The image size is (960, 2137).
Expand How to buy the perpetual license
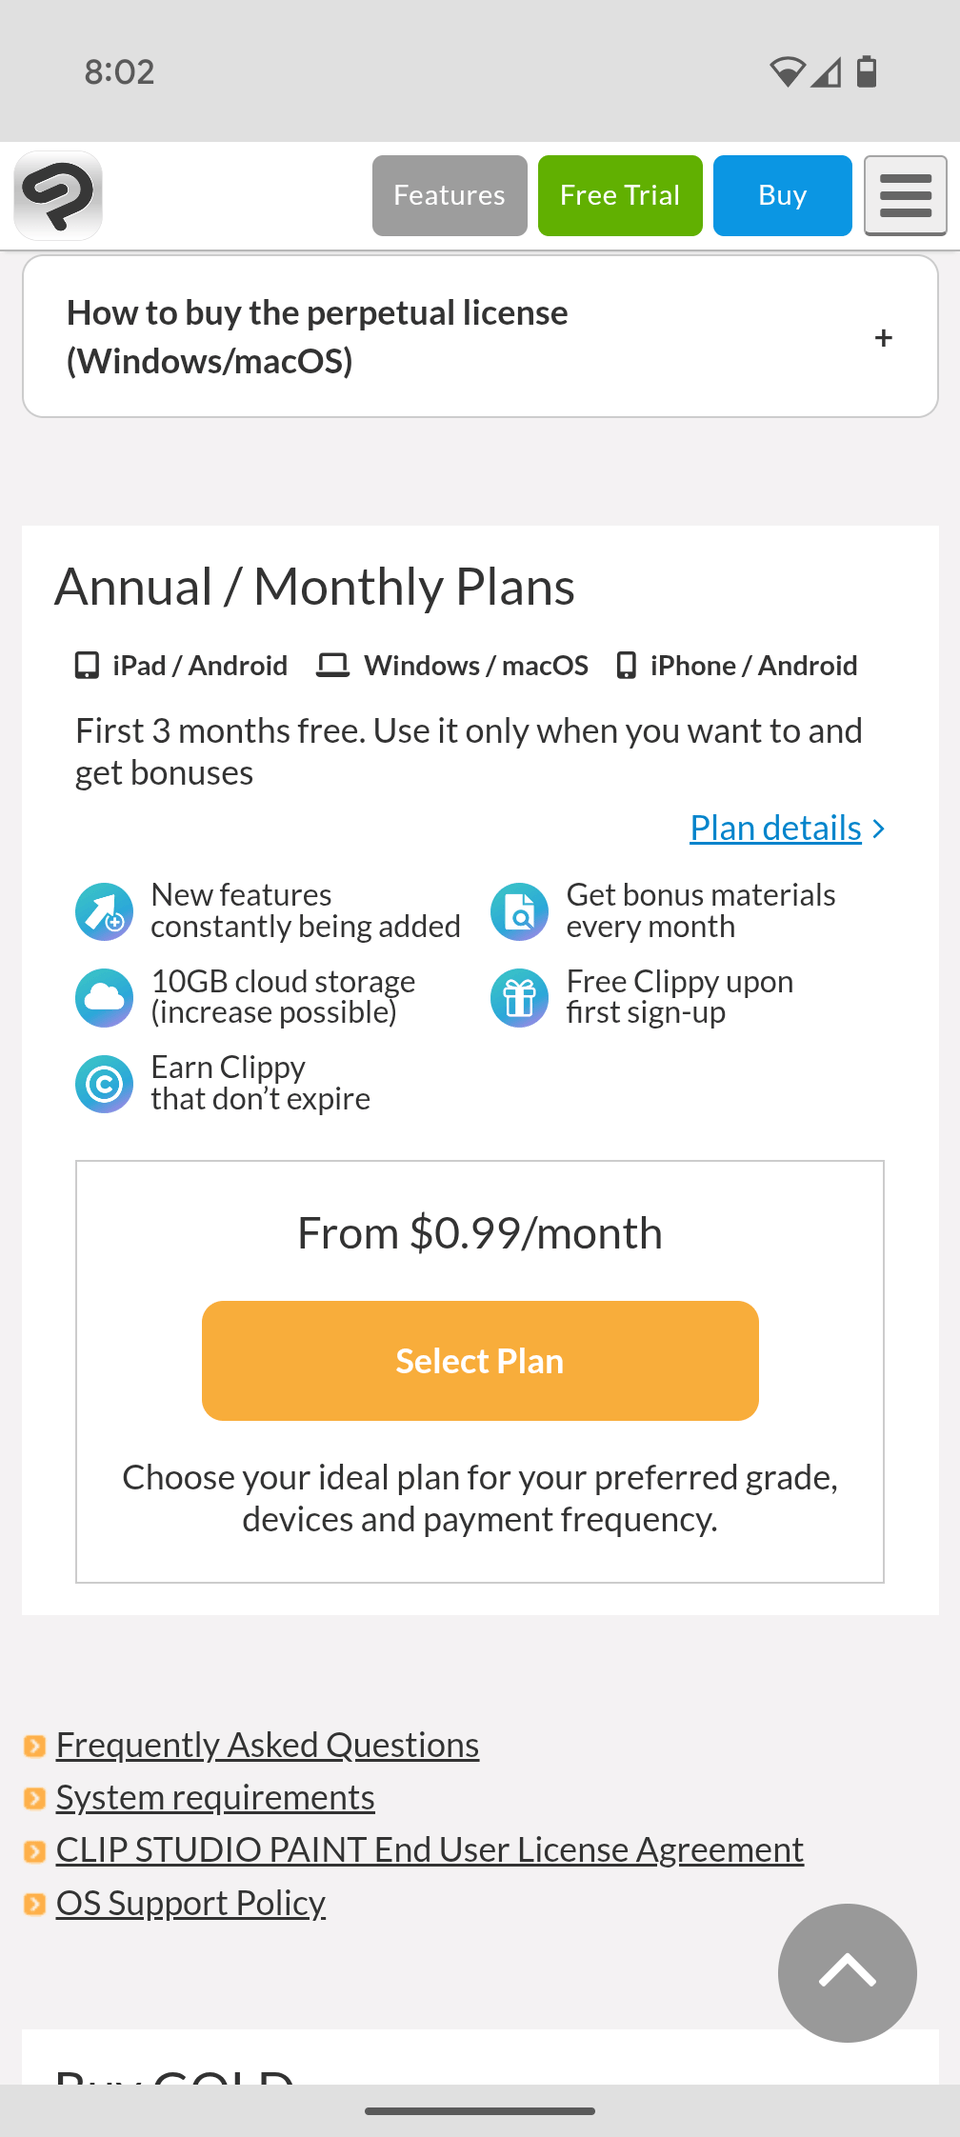[x=317, y=337]
